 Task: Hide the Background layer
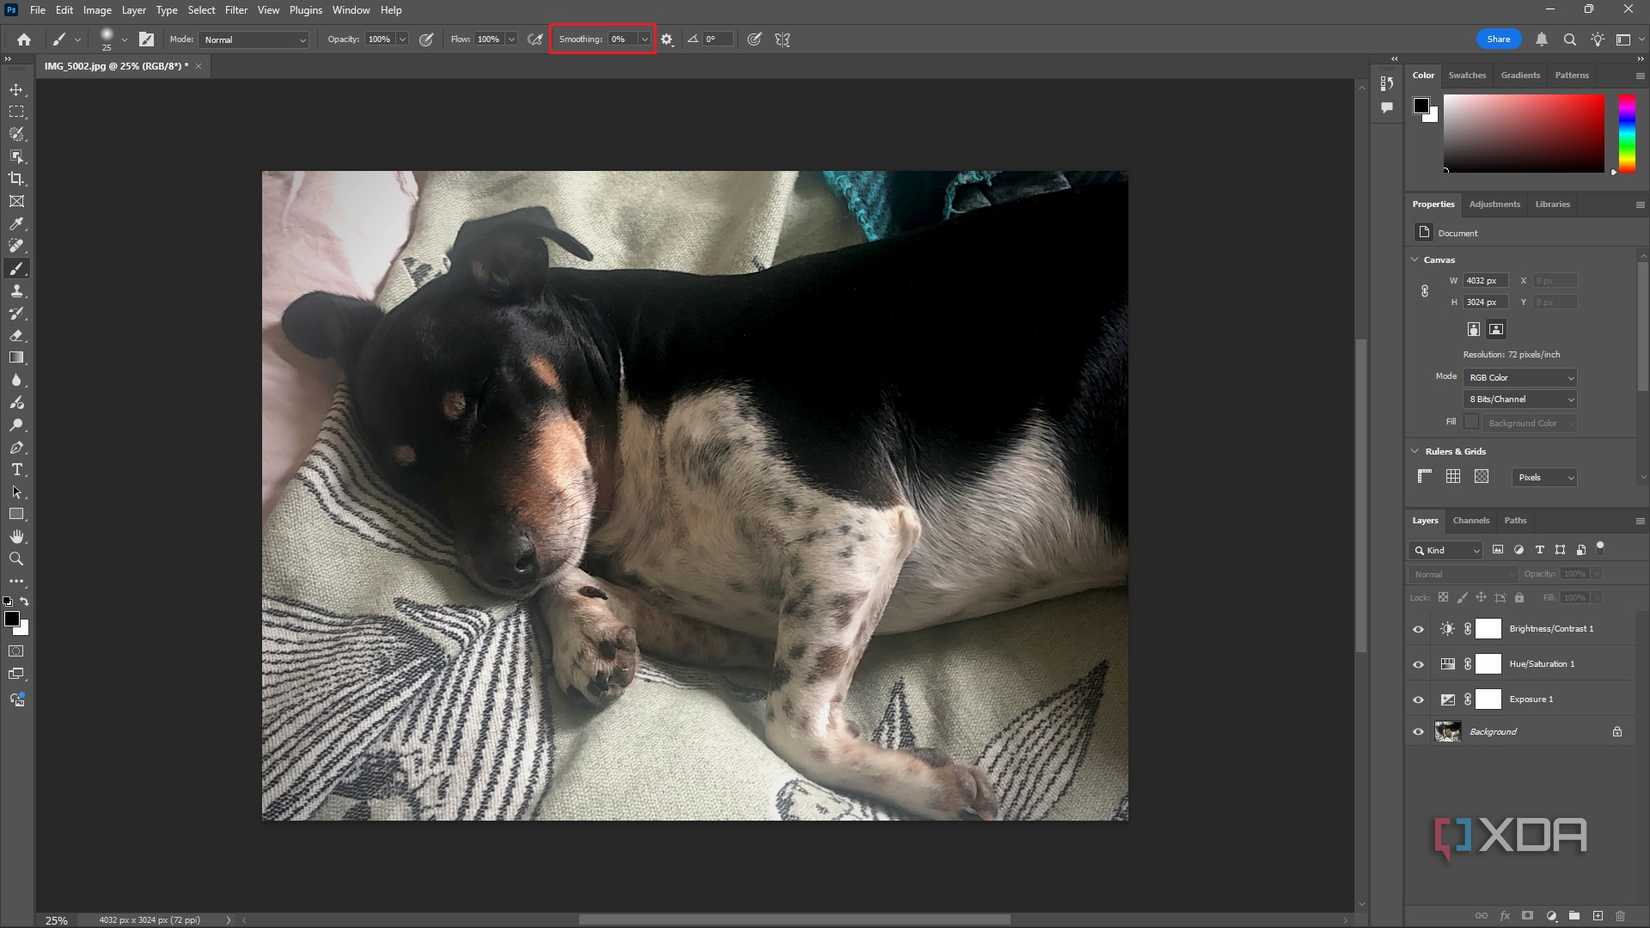(1417, 731)
